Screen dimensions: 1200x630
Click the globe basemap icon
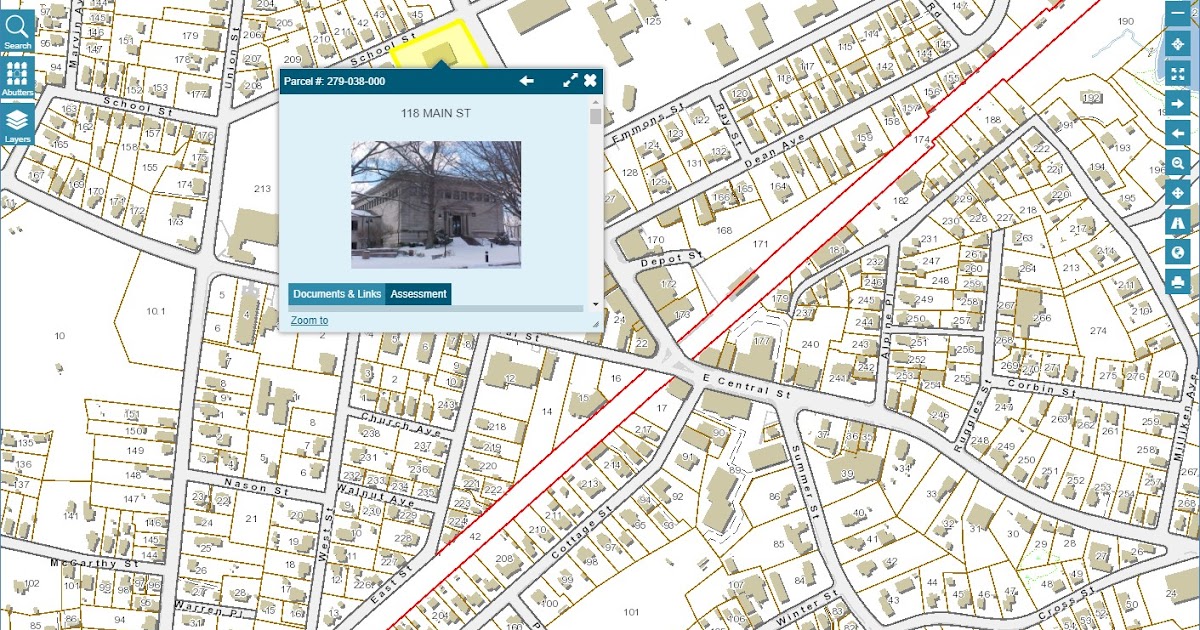pyautogui.click(x=1178, y=252)
